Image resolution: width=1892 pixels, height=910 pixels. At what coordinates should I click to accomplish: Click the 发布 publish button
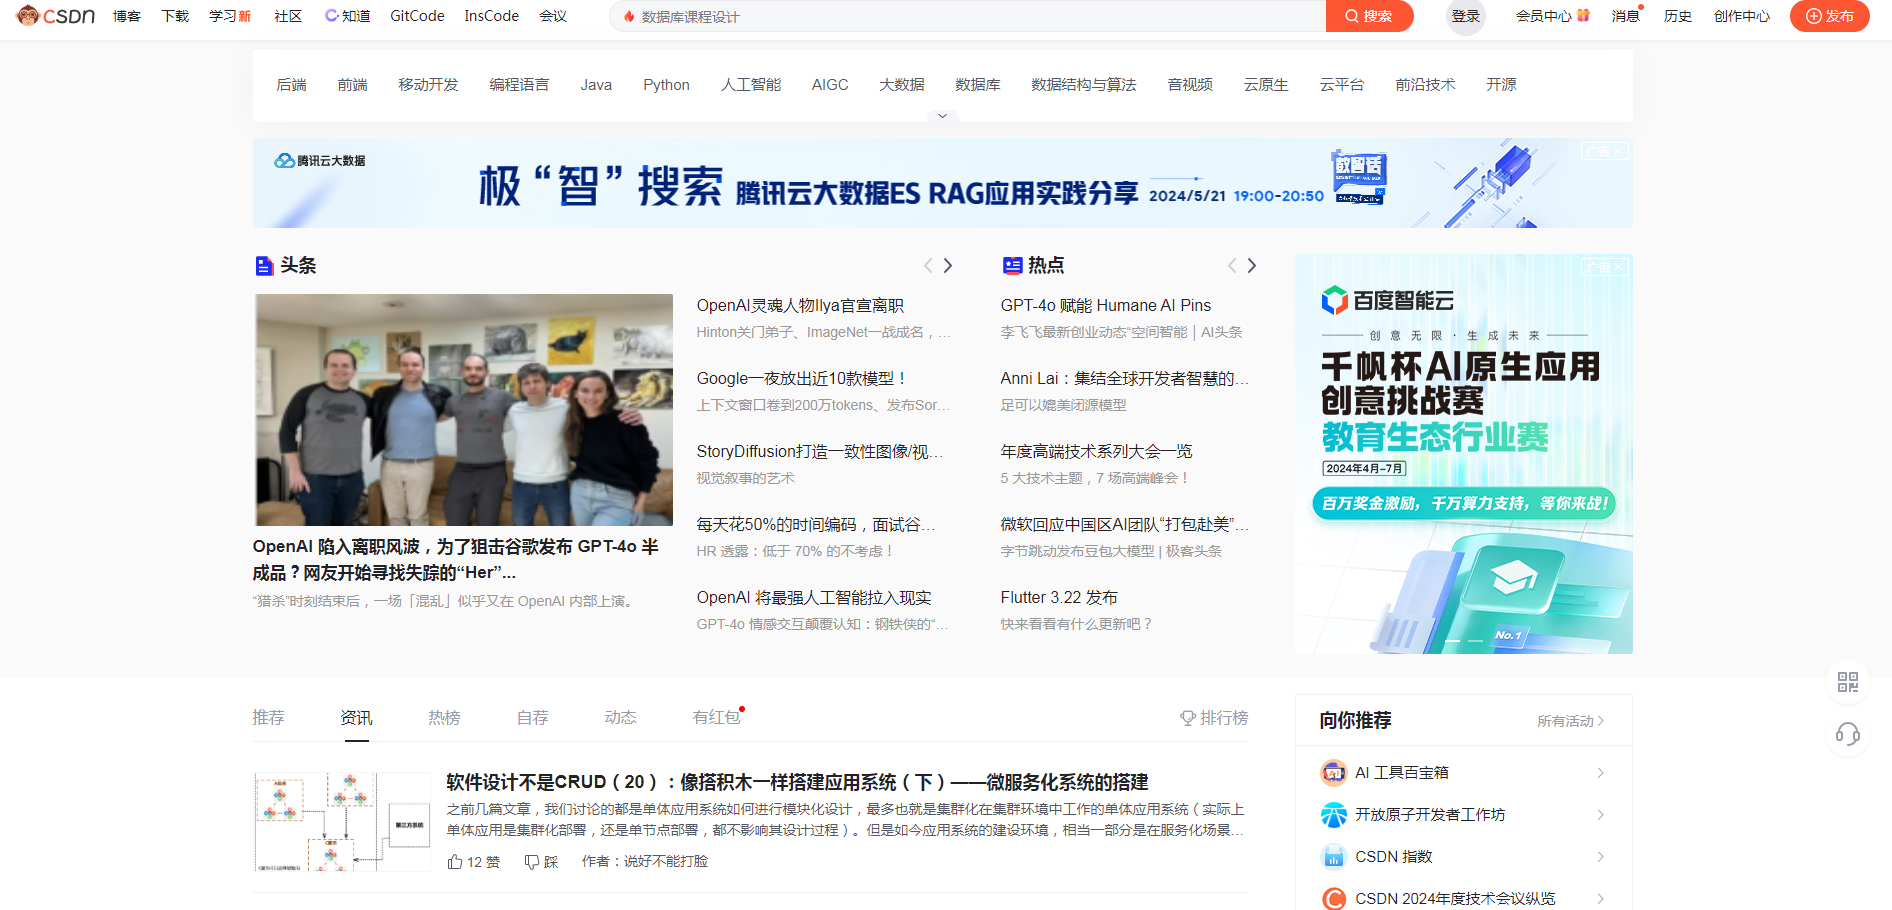[1829, 16]
